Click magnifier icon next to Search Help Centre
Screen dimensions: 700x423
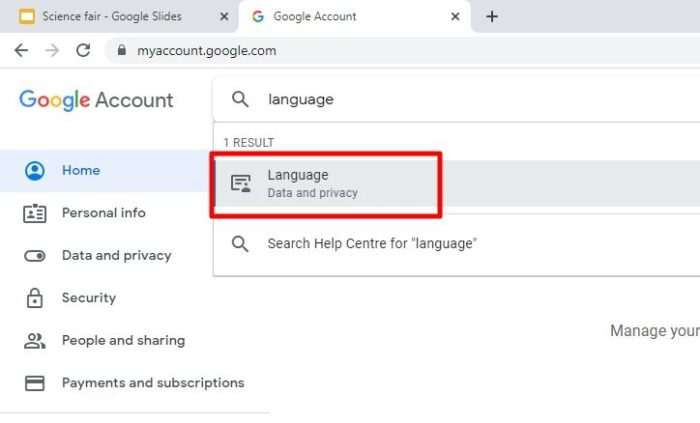tap(240, 244)
